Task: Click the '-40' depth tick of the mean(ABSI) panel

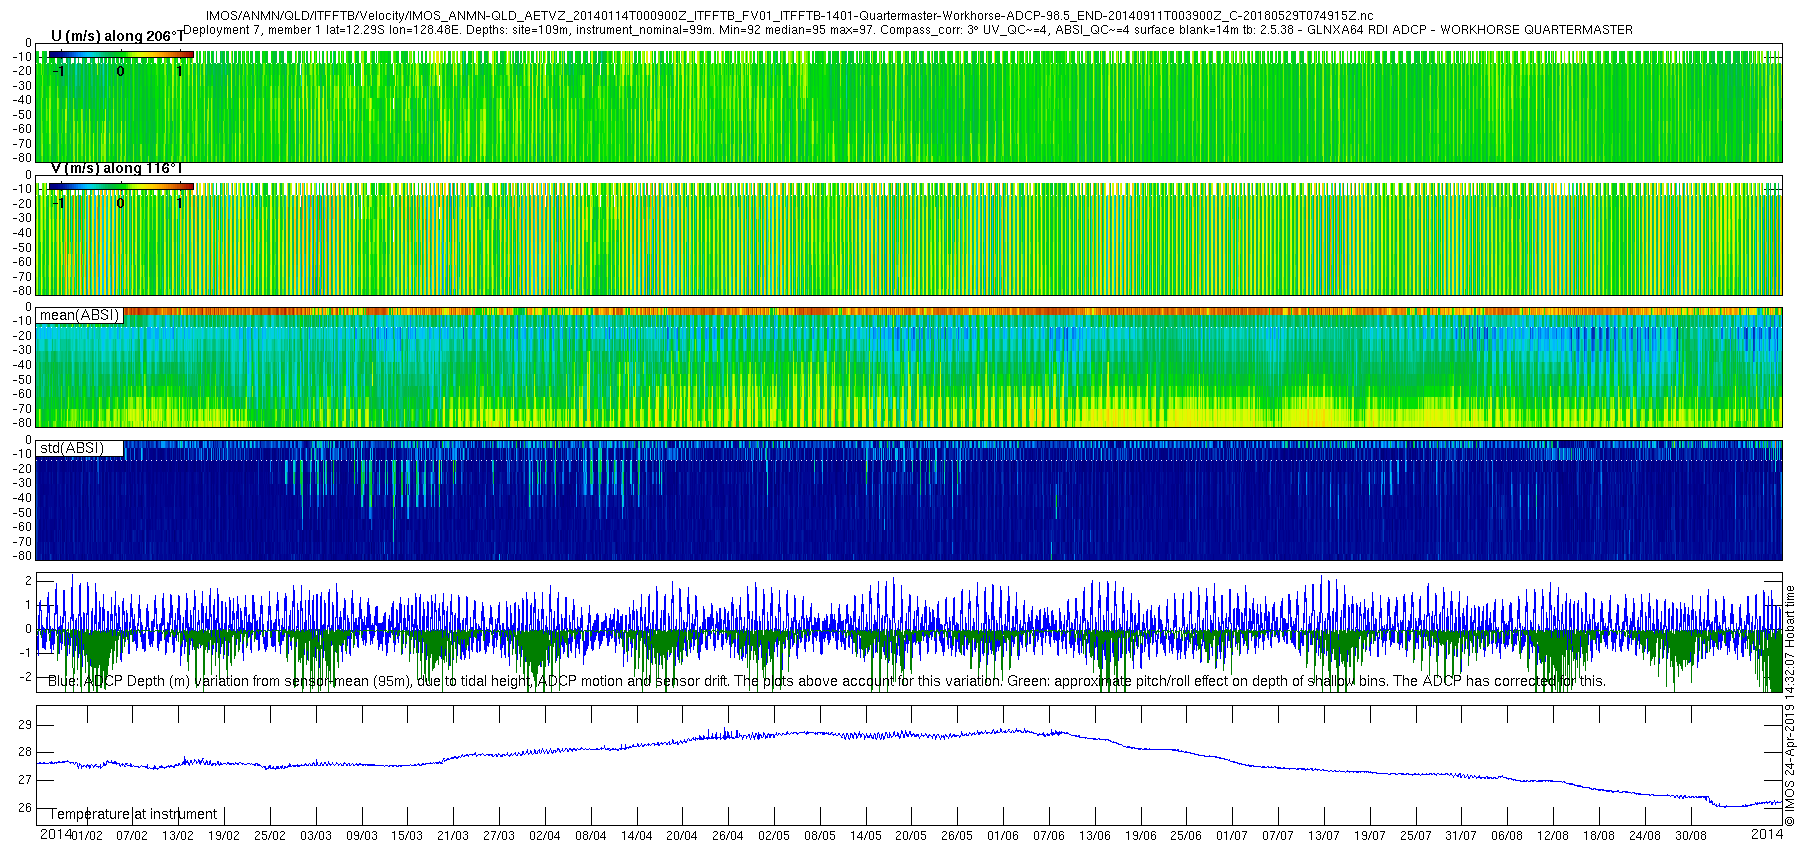Action: (x=22, y=365)
